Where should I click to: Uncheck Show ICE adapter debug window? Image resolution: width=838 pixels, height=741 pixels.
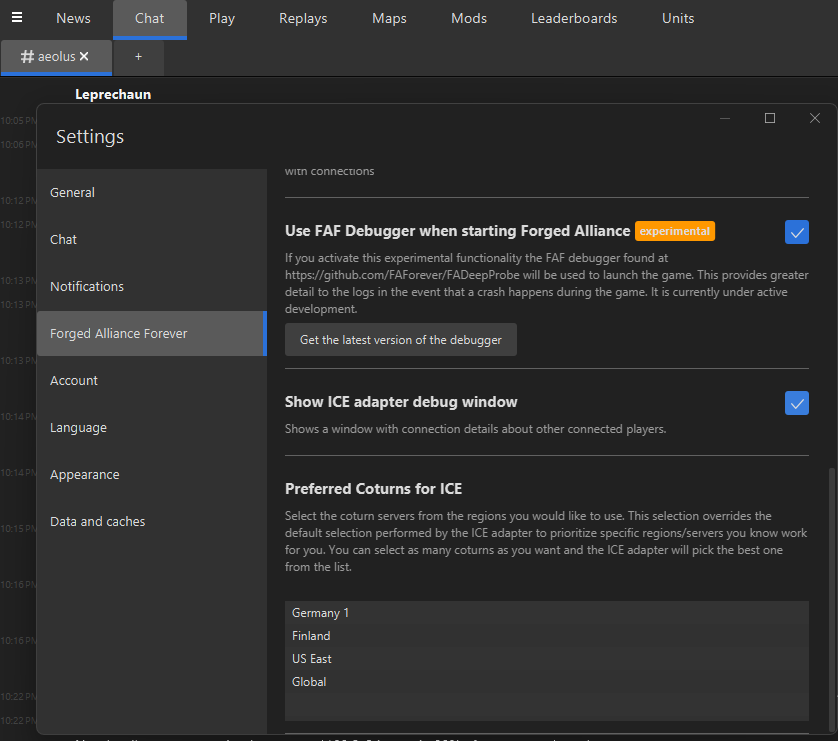click(x=796, y=403)
